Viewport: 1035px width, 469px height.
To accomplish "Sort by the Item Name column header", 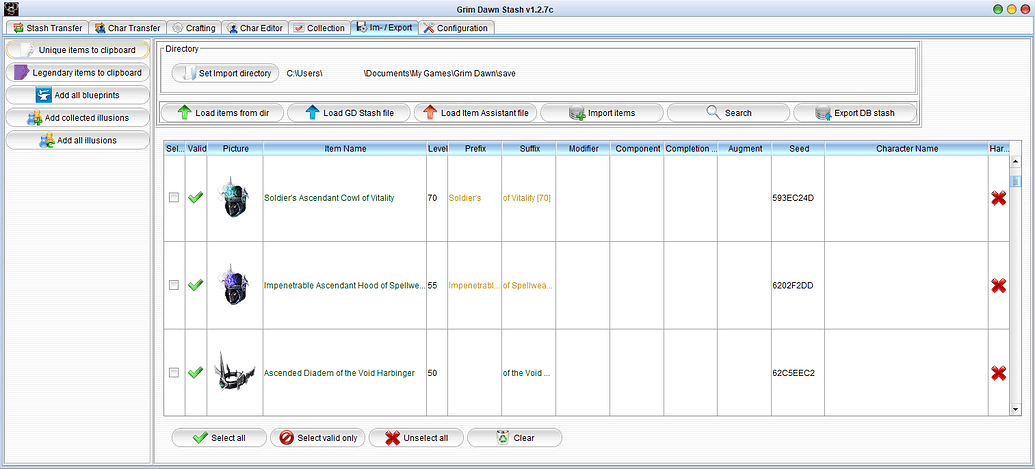I will click(x=345, y=149).
